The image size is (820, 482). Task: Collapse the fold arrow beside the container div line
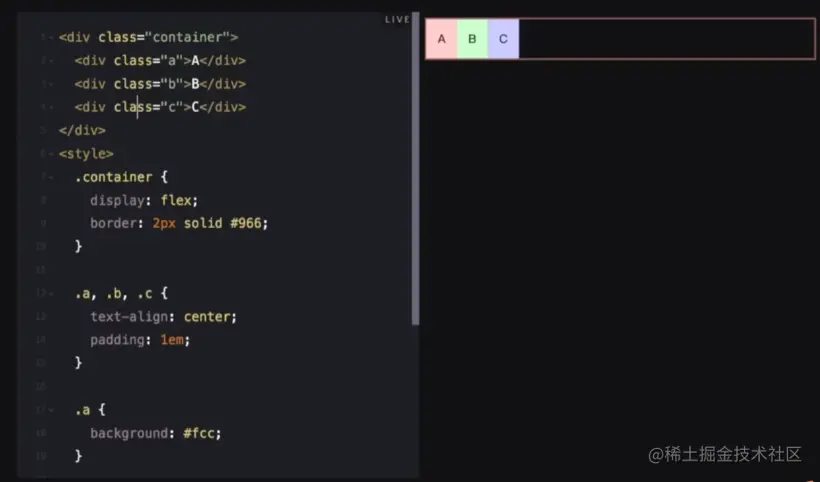click(x=51, y=38)
